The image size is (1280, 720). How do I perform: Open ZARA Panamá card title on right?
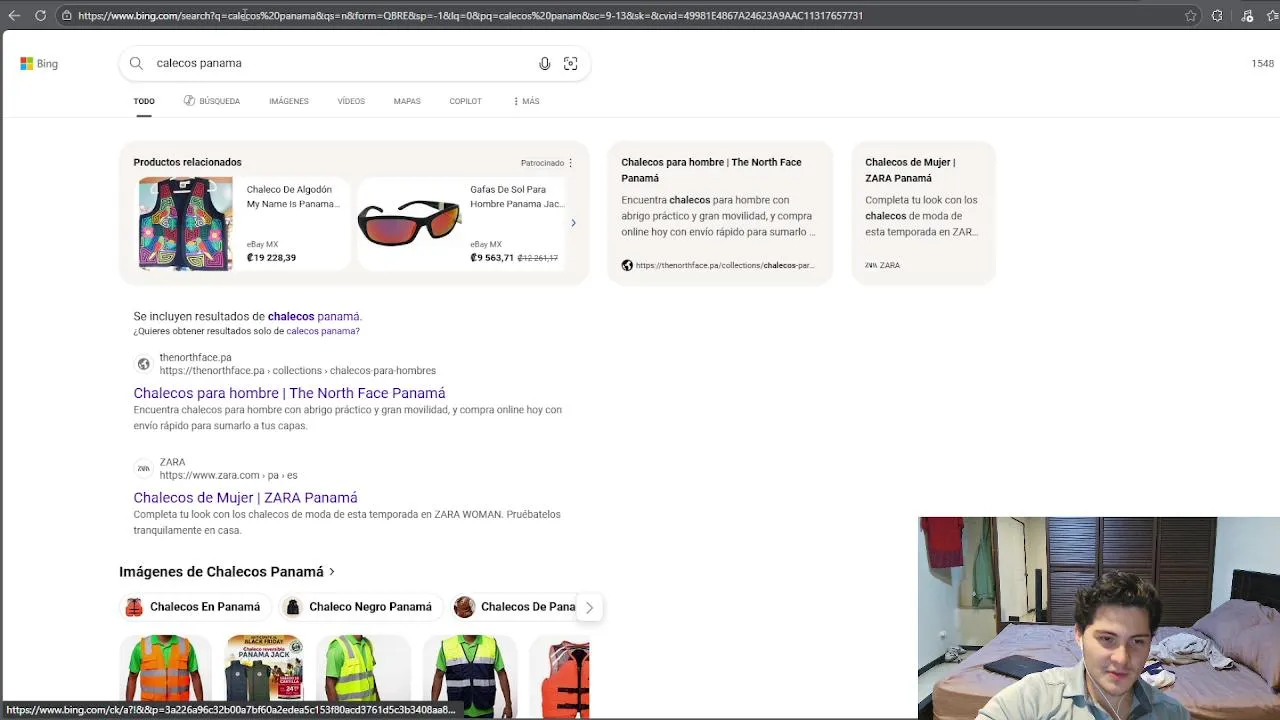(x=910, y=170)
